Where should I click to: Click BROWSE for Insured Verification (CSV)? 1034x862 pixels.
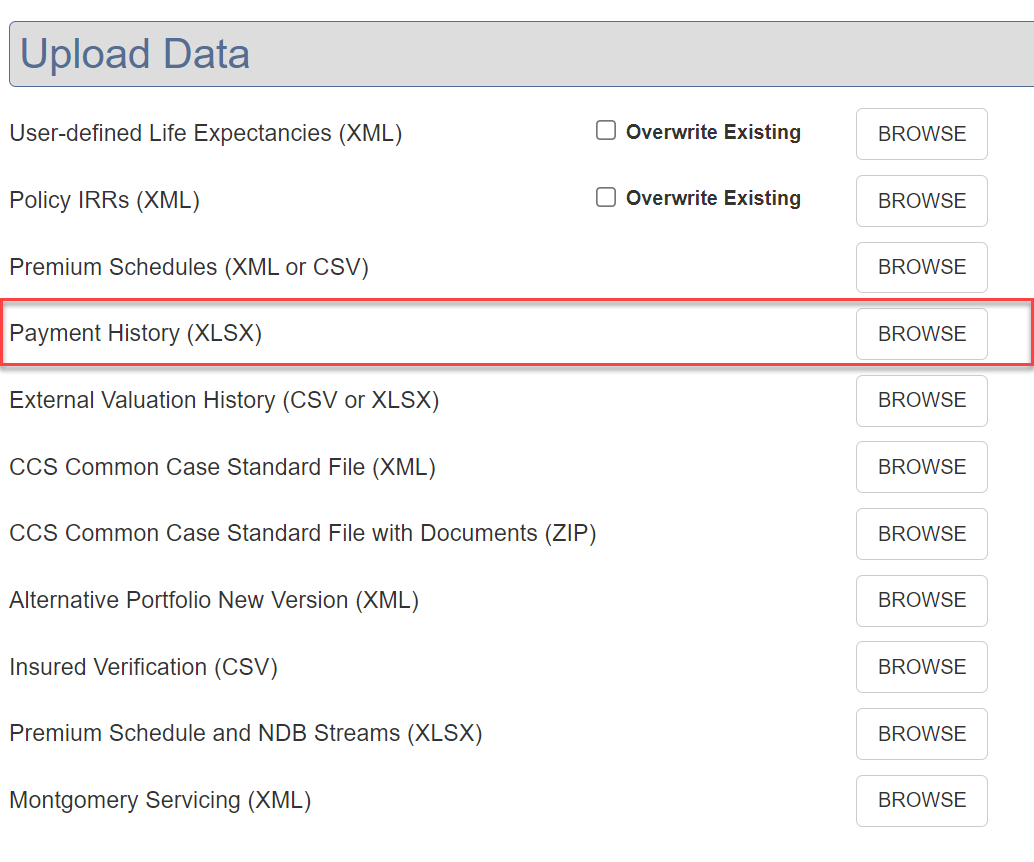pos(921,667)
